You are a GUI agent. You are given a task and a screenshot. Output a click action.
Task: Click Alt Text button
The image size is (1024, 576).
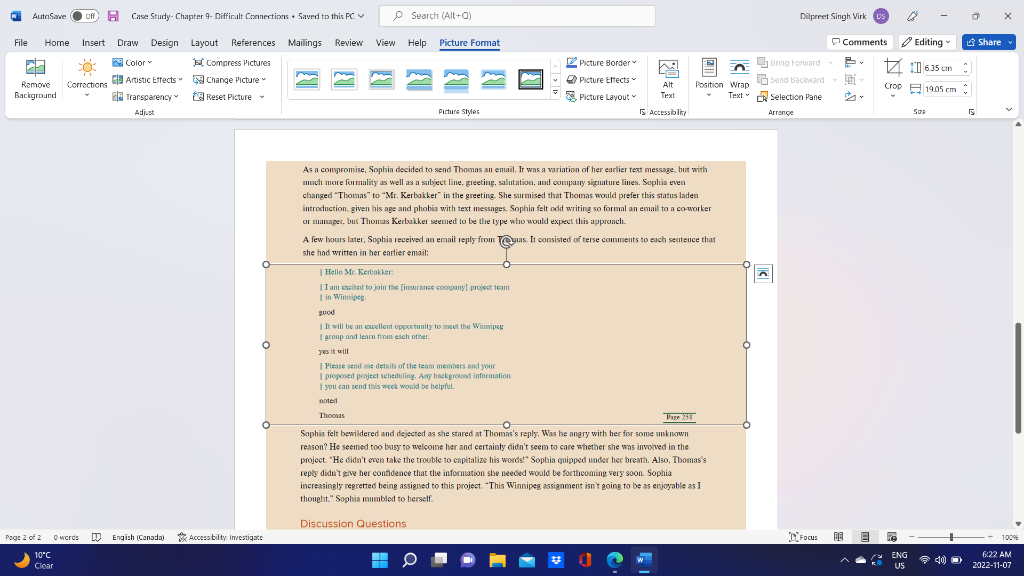click(667, 79)
